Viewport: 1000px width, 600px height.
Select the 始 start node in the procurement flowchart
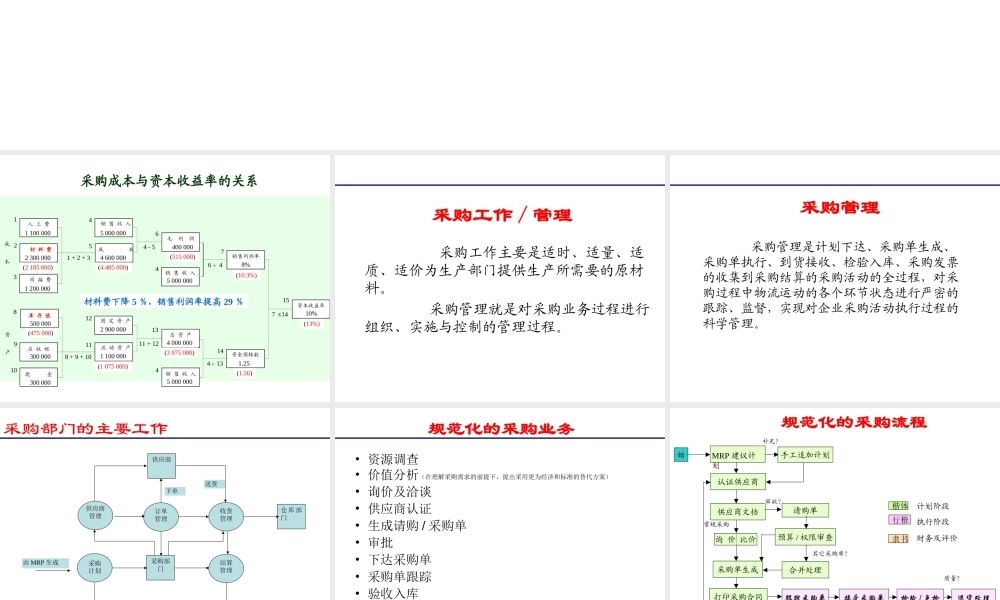680,454
